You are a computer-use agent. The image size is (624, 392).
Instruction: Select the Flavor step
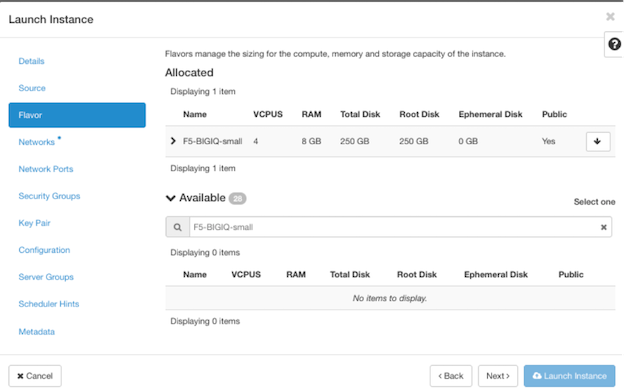point(77,115)
